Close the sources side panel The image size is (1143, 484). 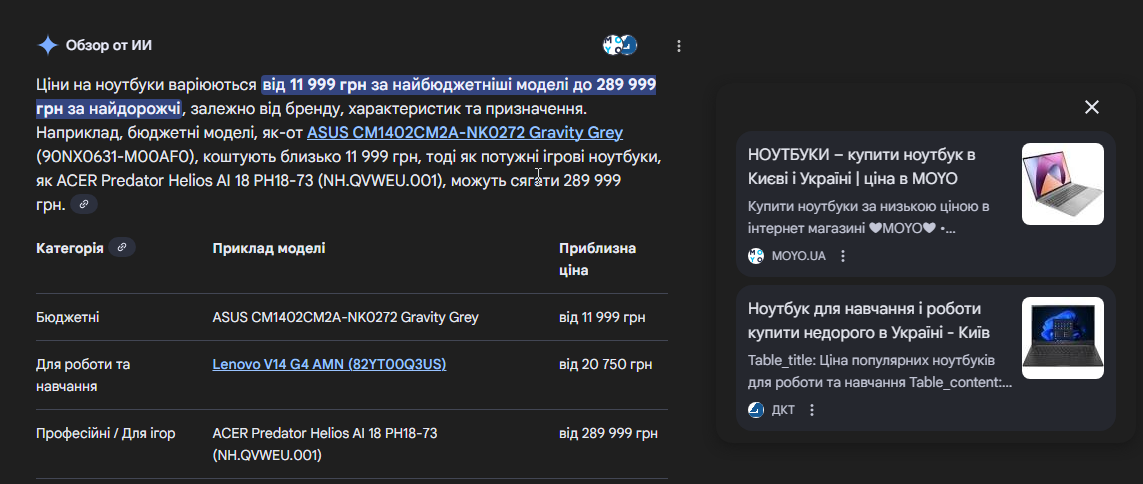[1091, 107]
